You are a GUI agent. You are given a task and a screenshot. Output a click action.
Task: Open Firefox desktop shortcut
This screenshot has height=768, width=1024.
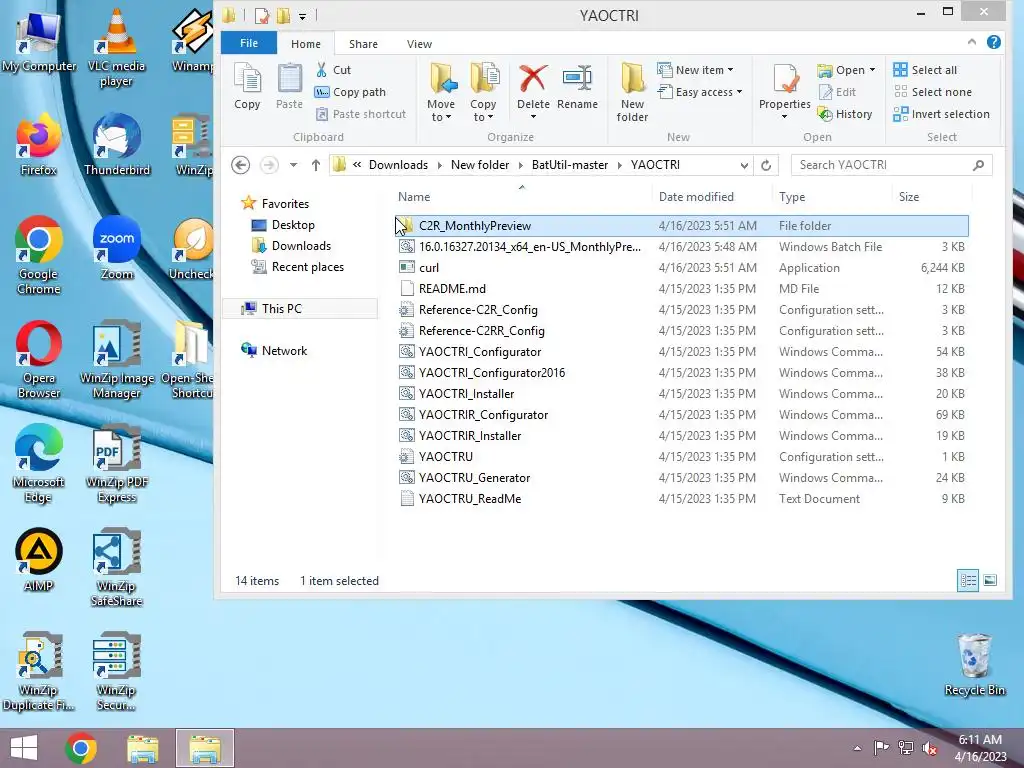coord(39,144)
